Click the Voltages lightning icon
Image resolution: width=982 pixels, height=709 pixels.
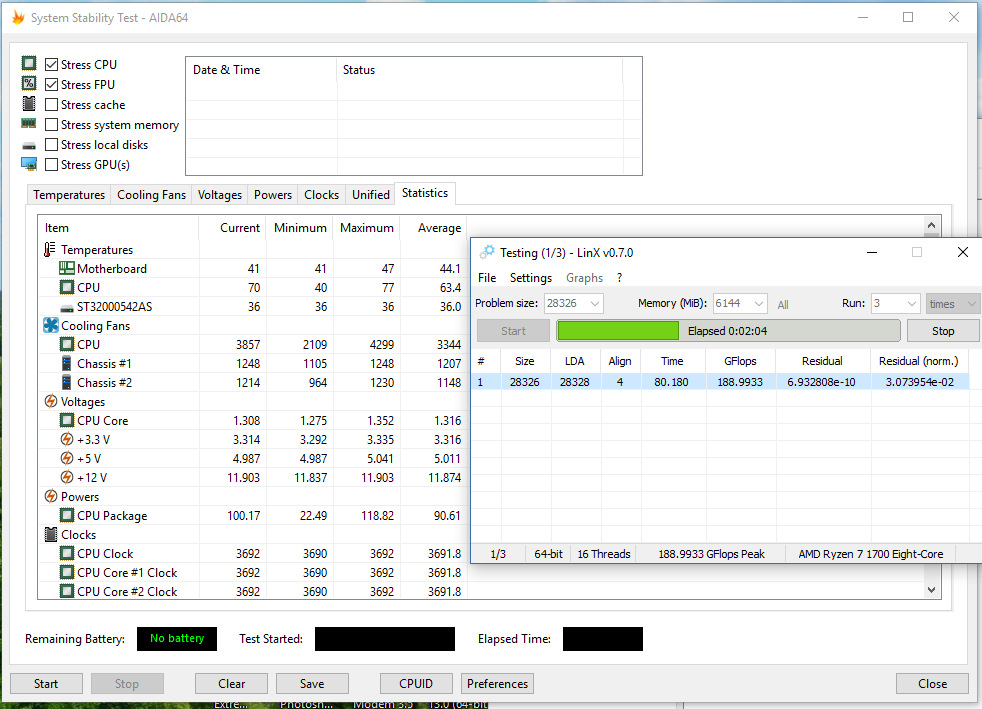click(51, 401)
